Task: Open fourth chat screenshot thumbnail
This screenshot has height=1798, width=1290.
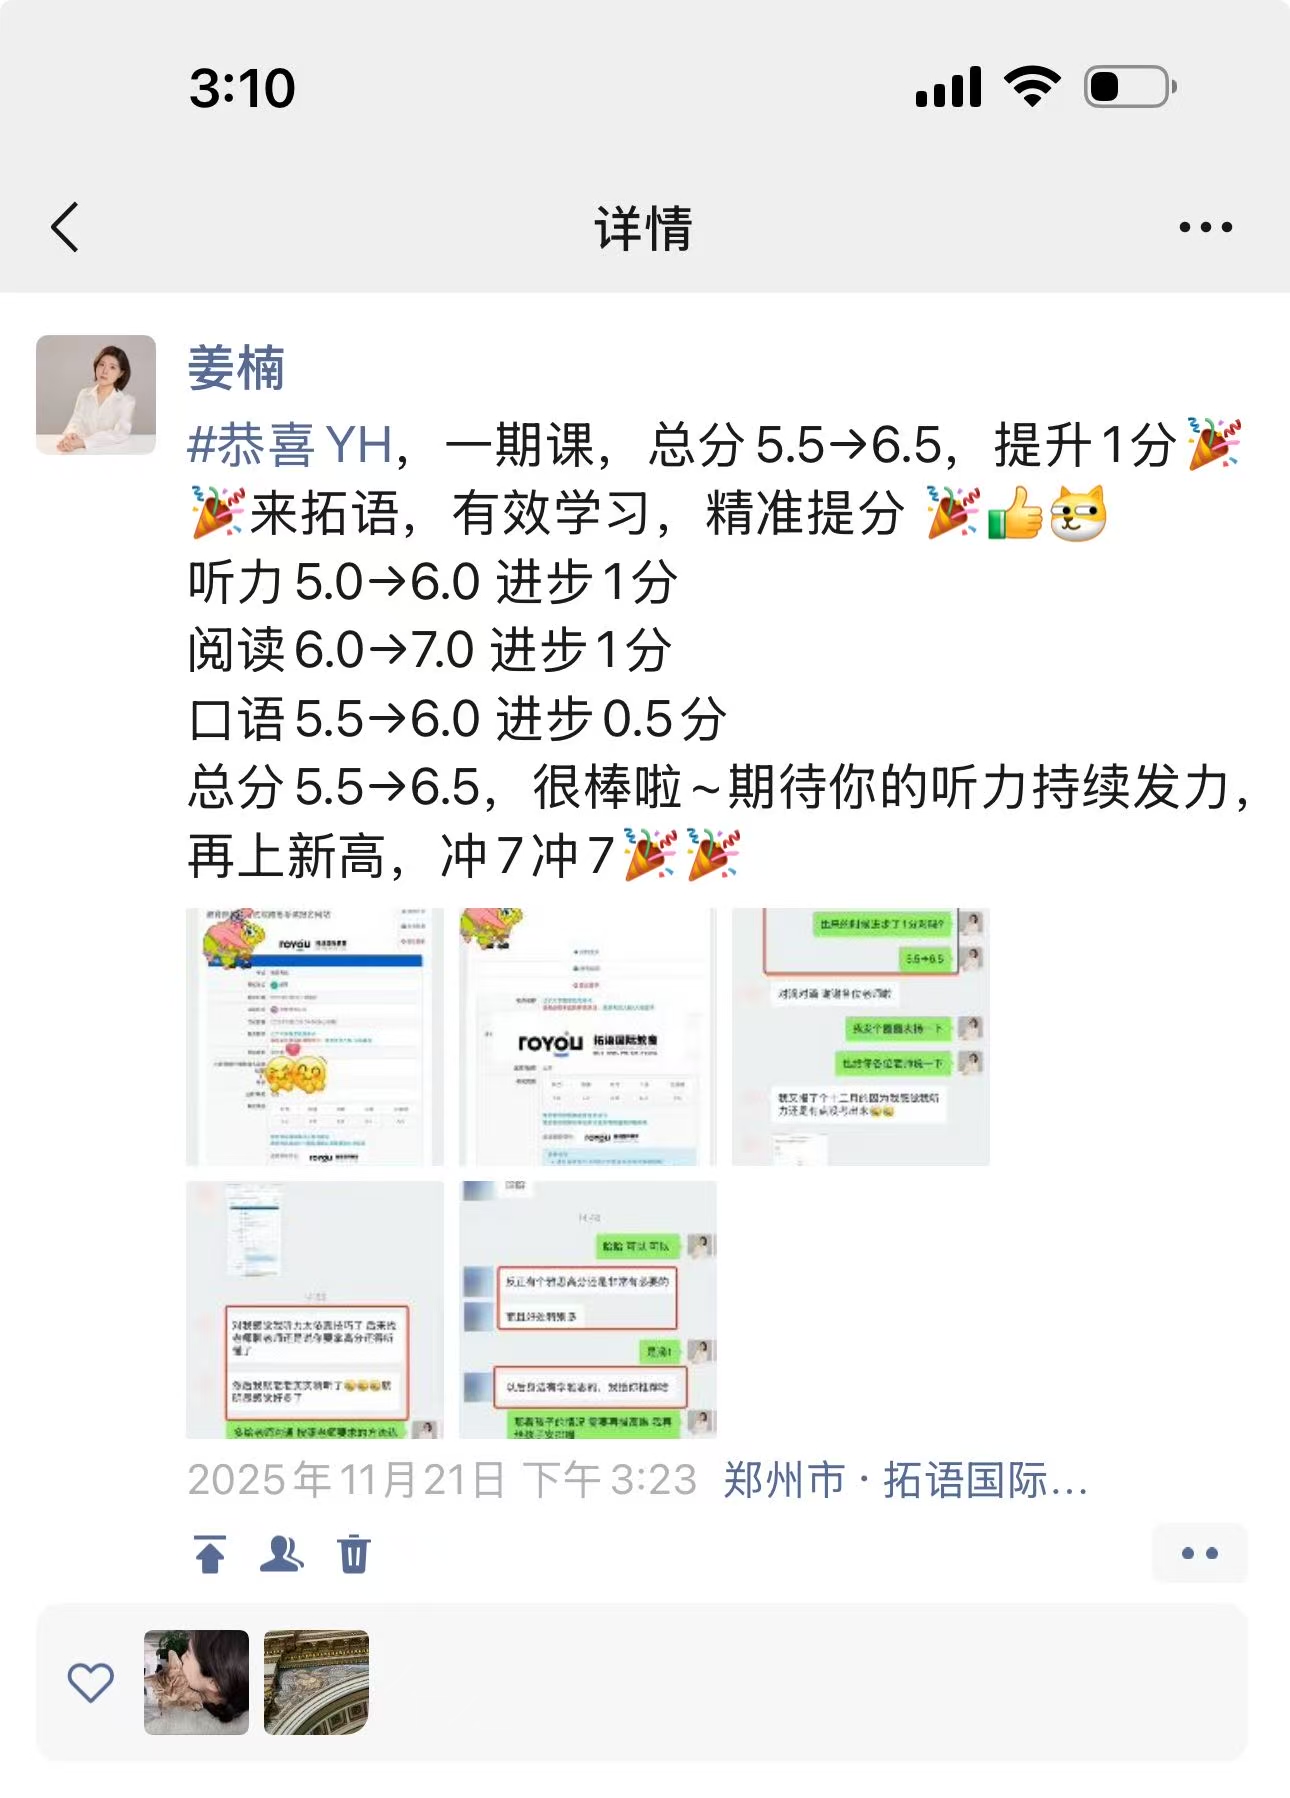Action: pyautogui.click(x=315, y=1310)
